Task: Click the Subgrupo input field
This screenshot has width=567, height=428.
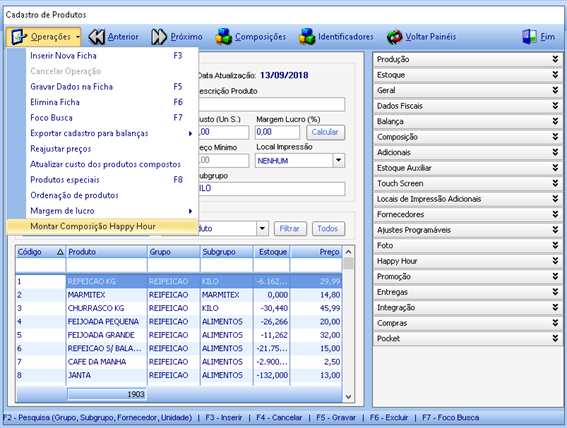Action: click(x=272, y=189)
